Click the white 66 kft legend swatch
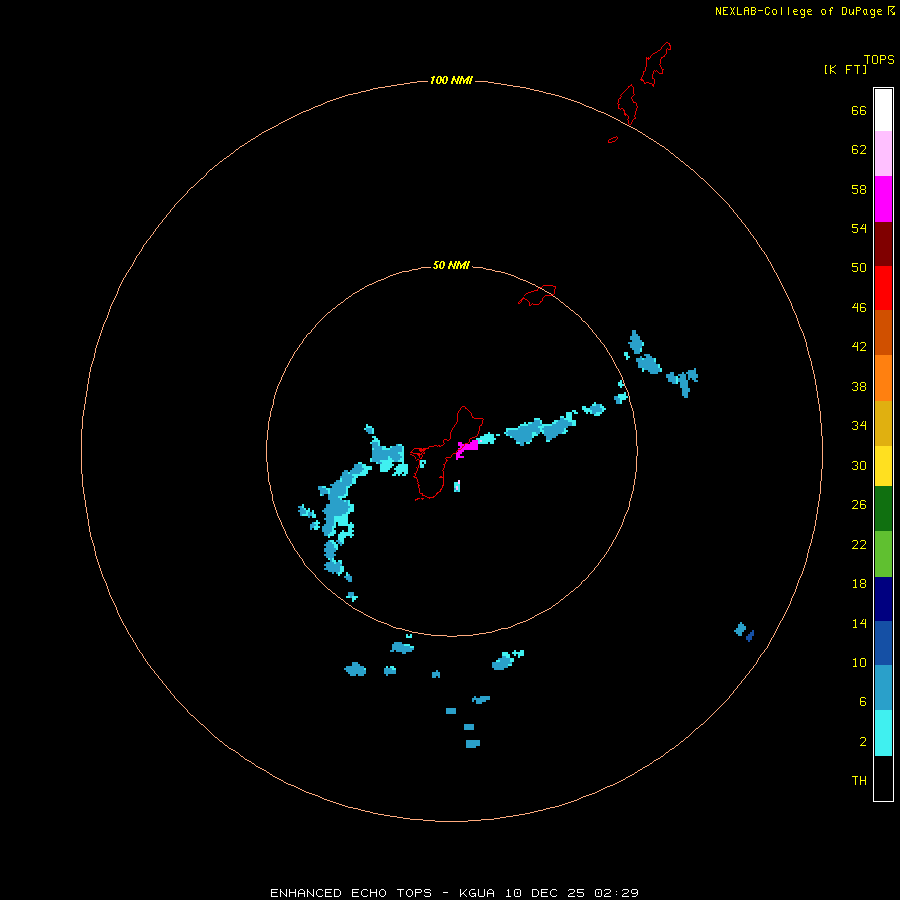900x900 pixels. tap(883, 110)
